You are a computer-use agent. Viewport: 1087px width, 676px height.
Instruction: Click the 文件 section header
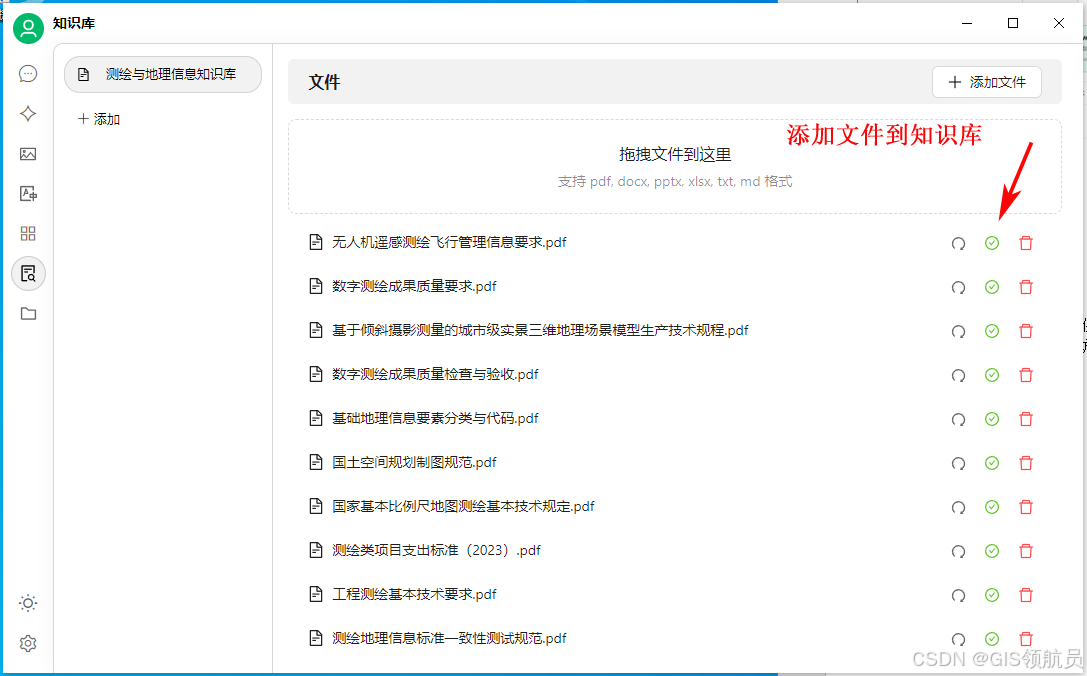coord(324,83)
